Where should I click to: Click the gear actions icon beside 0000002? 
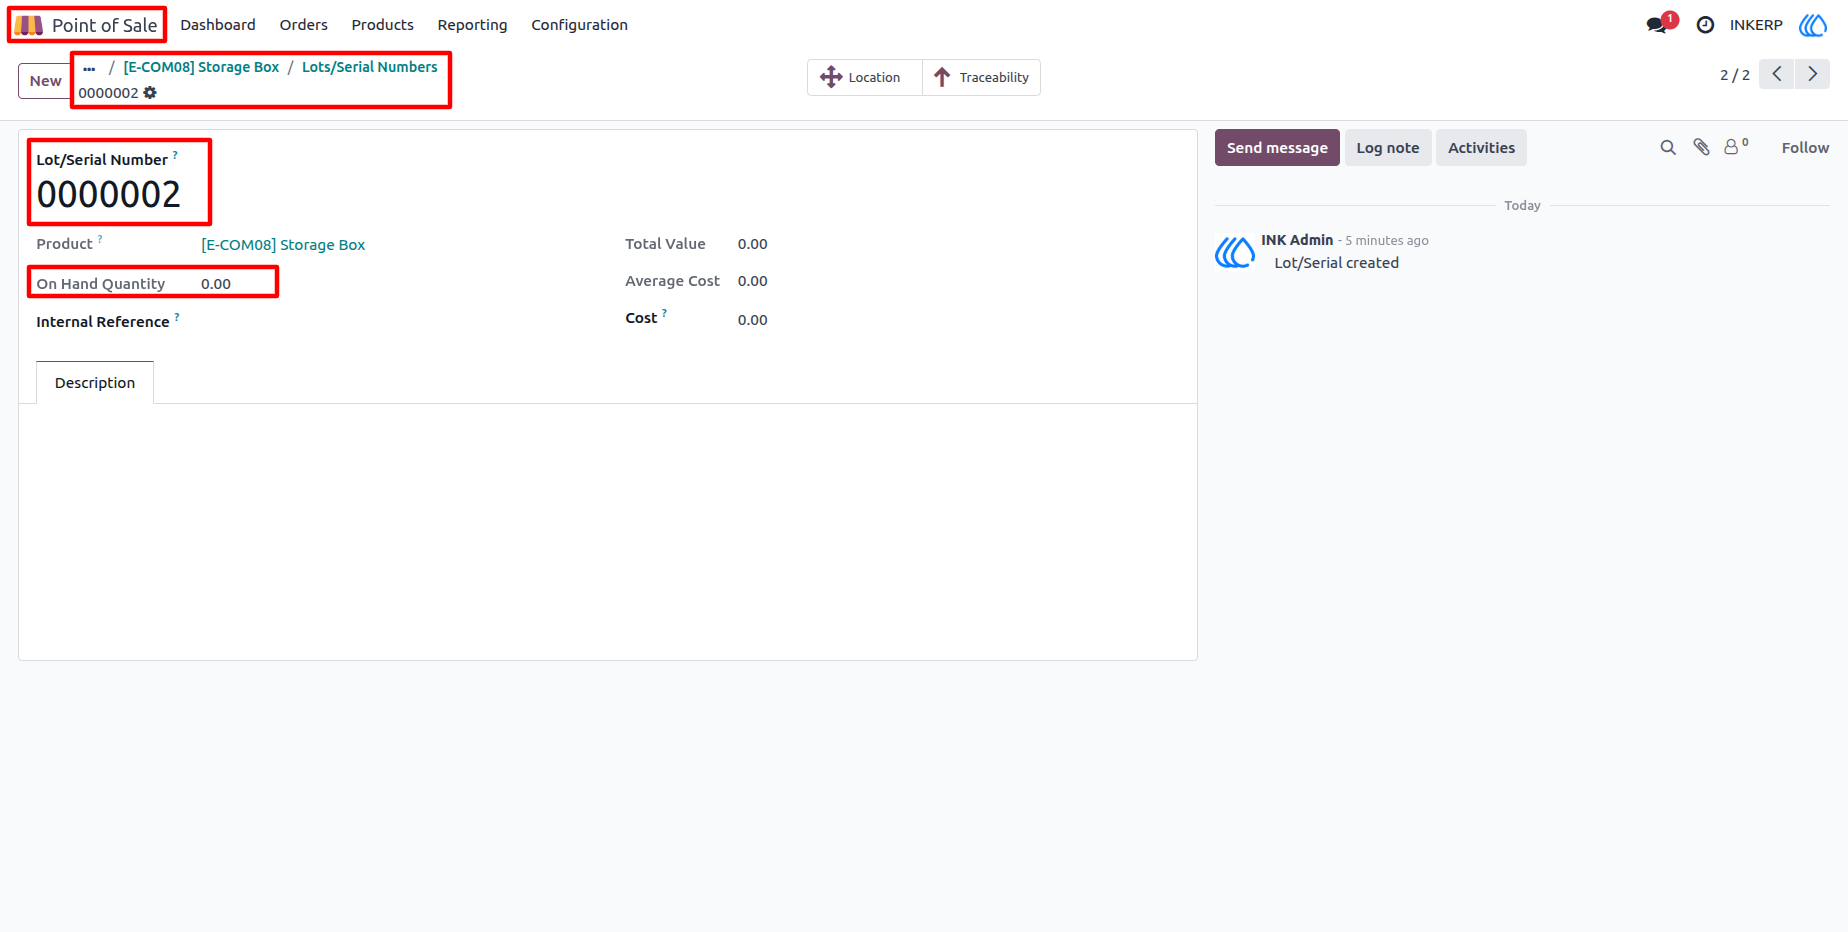click(150, 93)
